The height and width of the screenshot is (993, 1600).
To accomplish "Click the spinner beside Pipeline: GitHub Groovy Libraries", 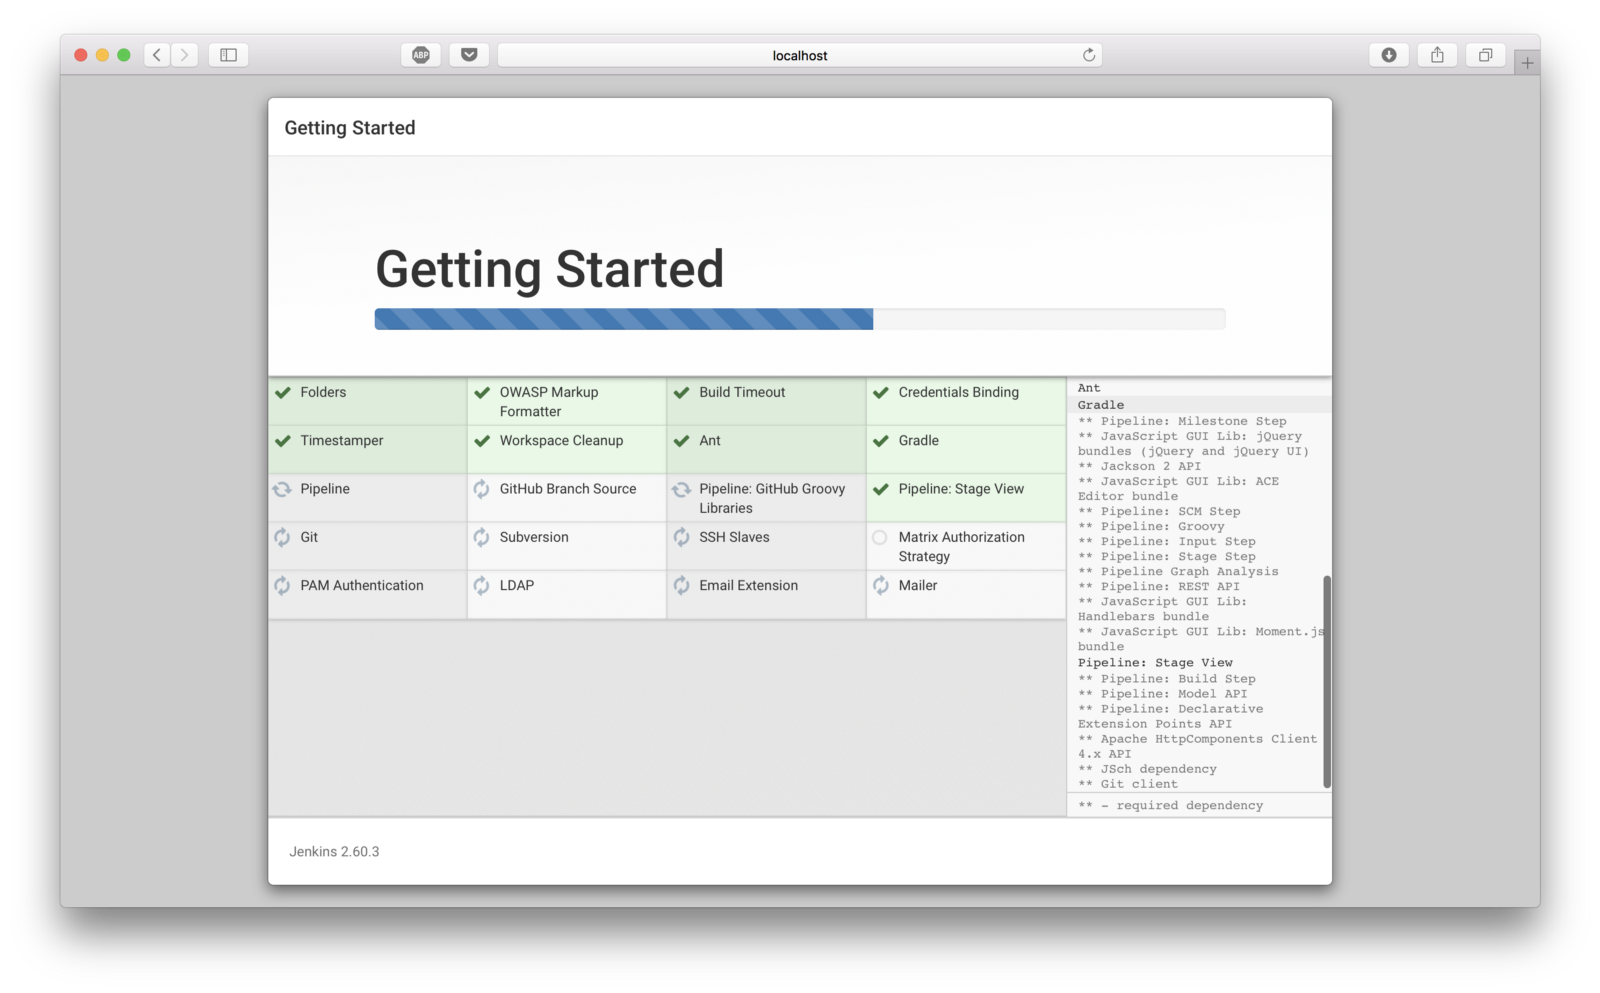I will coord(682,489).
